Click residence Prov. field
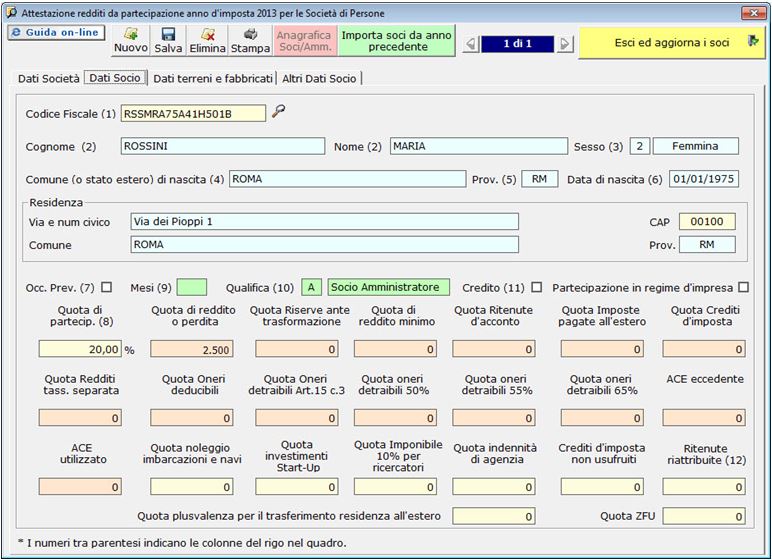This screenshot has width=772, height=560. click(707, 245)
